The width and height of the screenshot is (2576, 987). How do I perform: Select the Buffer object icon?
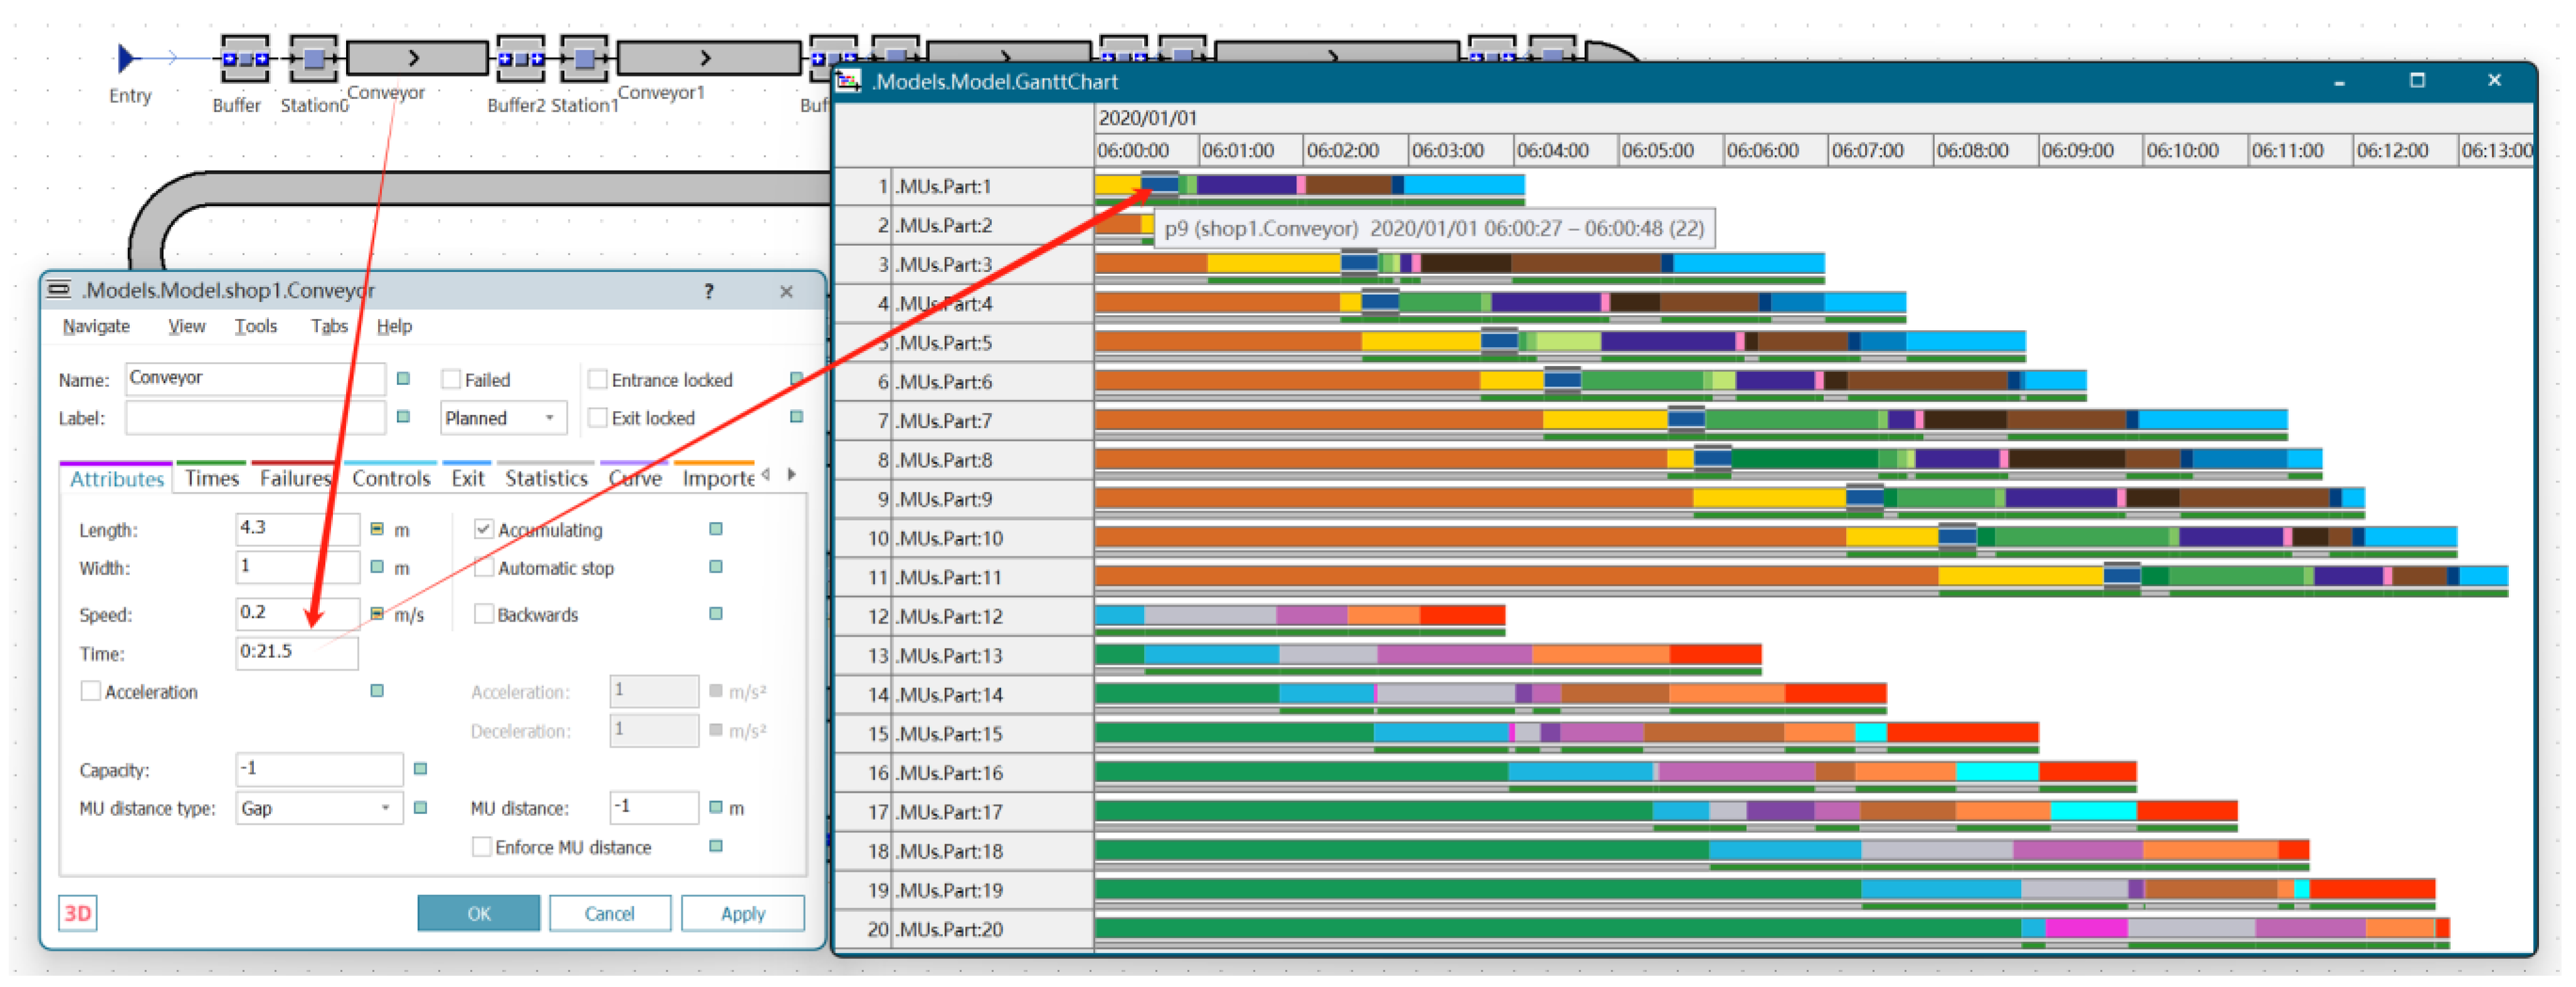tap(244, 59)
